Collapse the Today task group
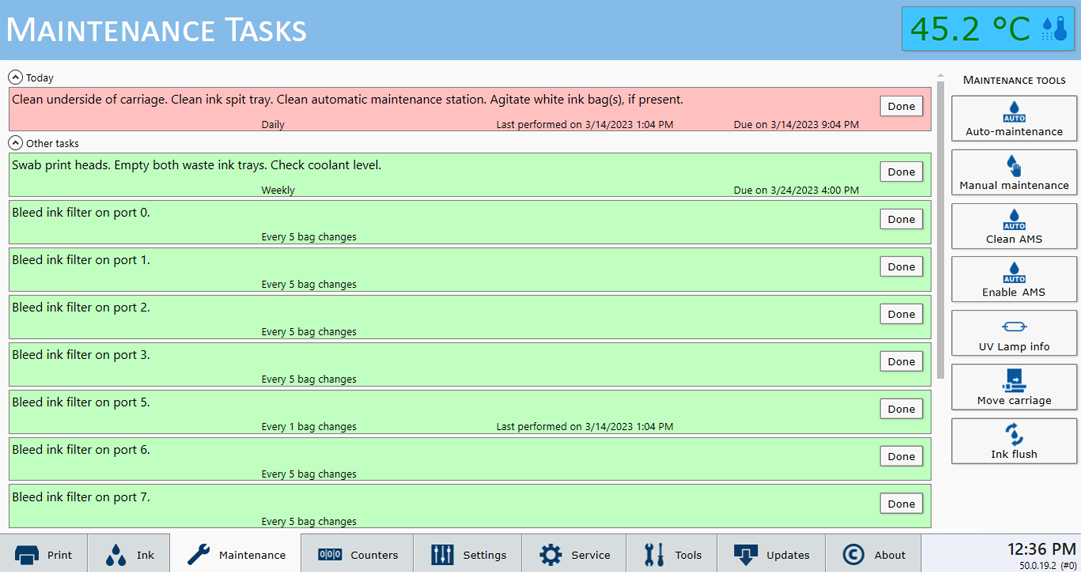 (x=15, y=77)
